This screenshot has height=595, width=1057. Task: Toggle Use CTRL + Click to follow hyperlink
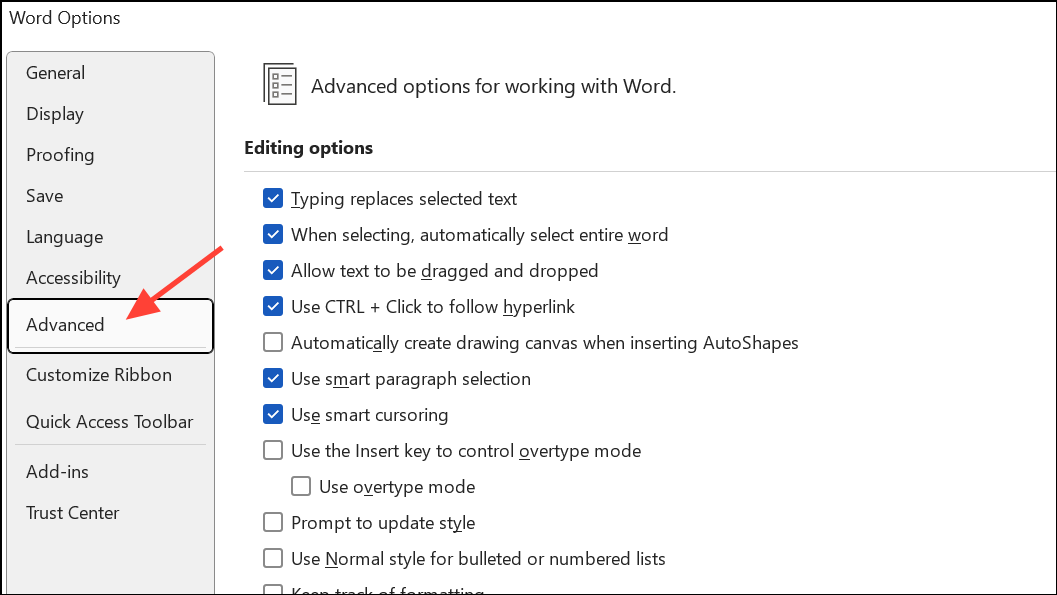tap(273, 307)
